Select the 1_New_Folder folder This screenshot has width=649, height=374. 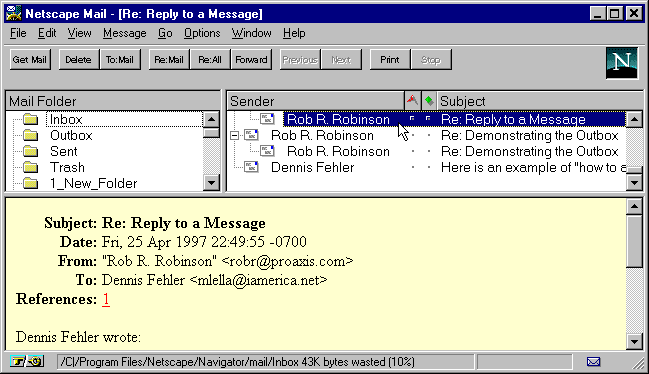pyautogui.click(x=94, y=183)
